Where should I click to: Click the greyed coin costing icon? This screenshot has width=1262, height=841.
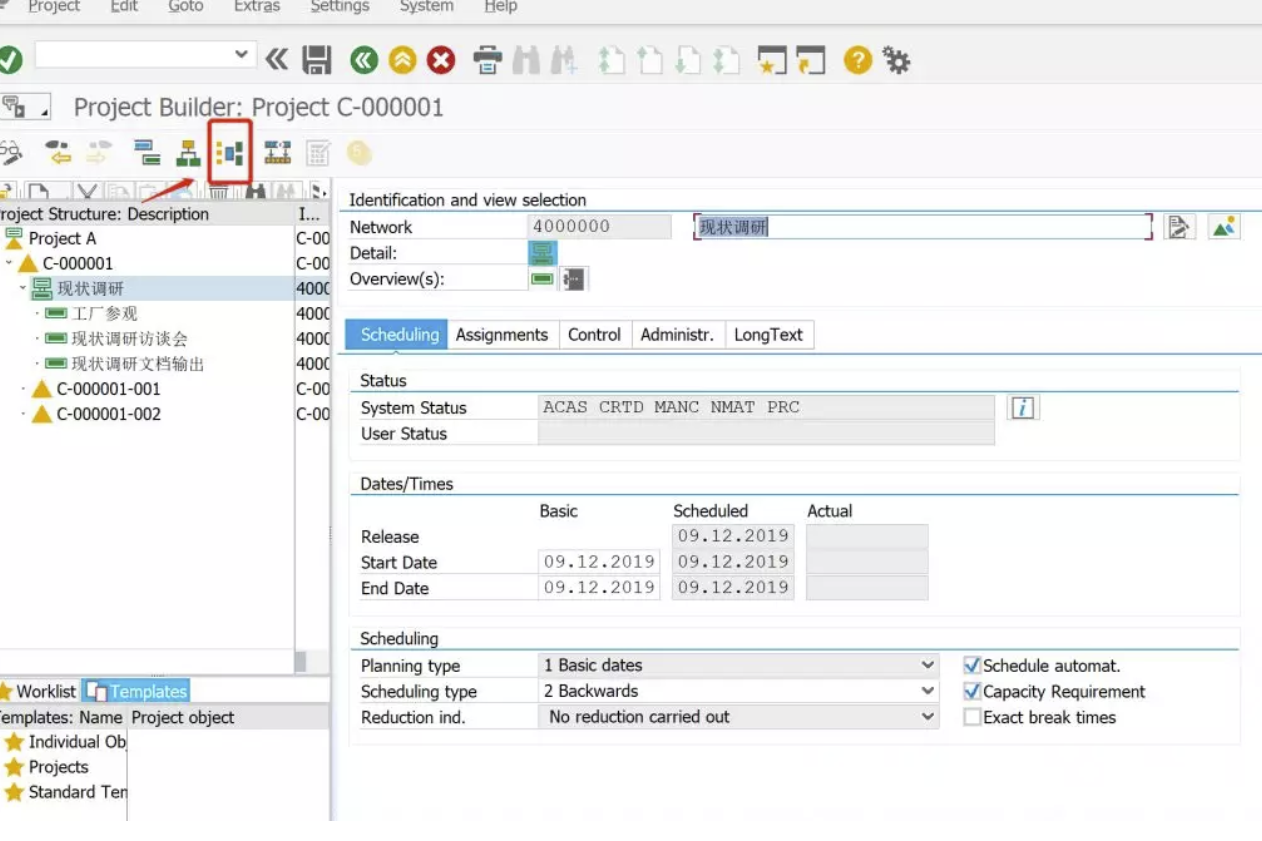tap(359, 152)
